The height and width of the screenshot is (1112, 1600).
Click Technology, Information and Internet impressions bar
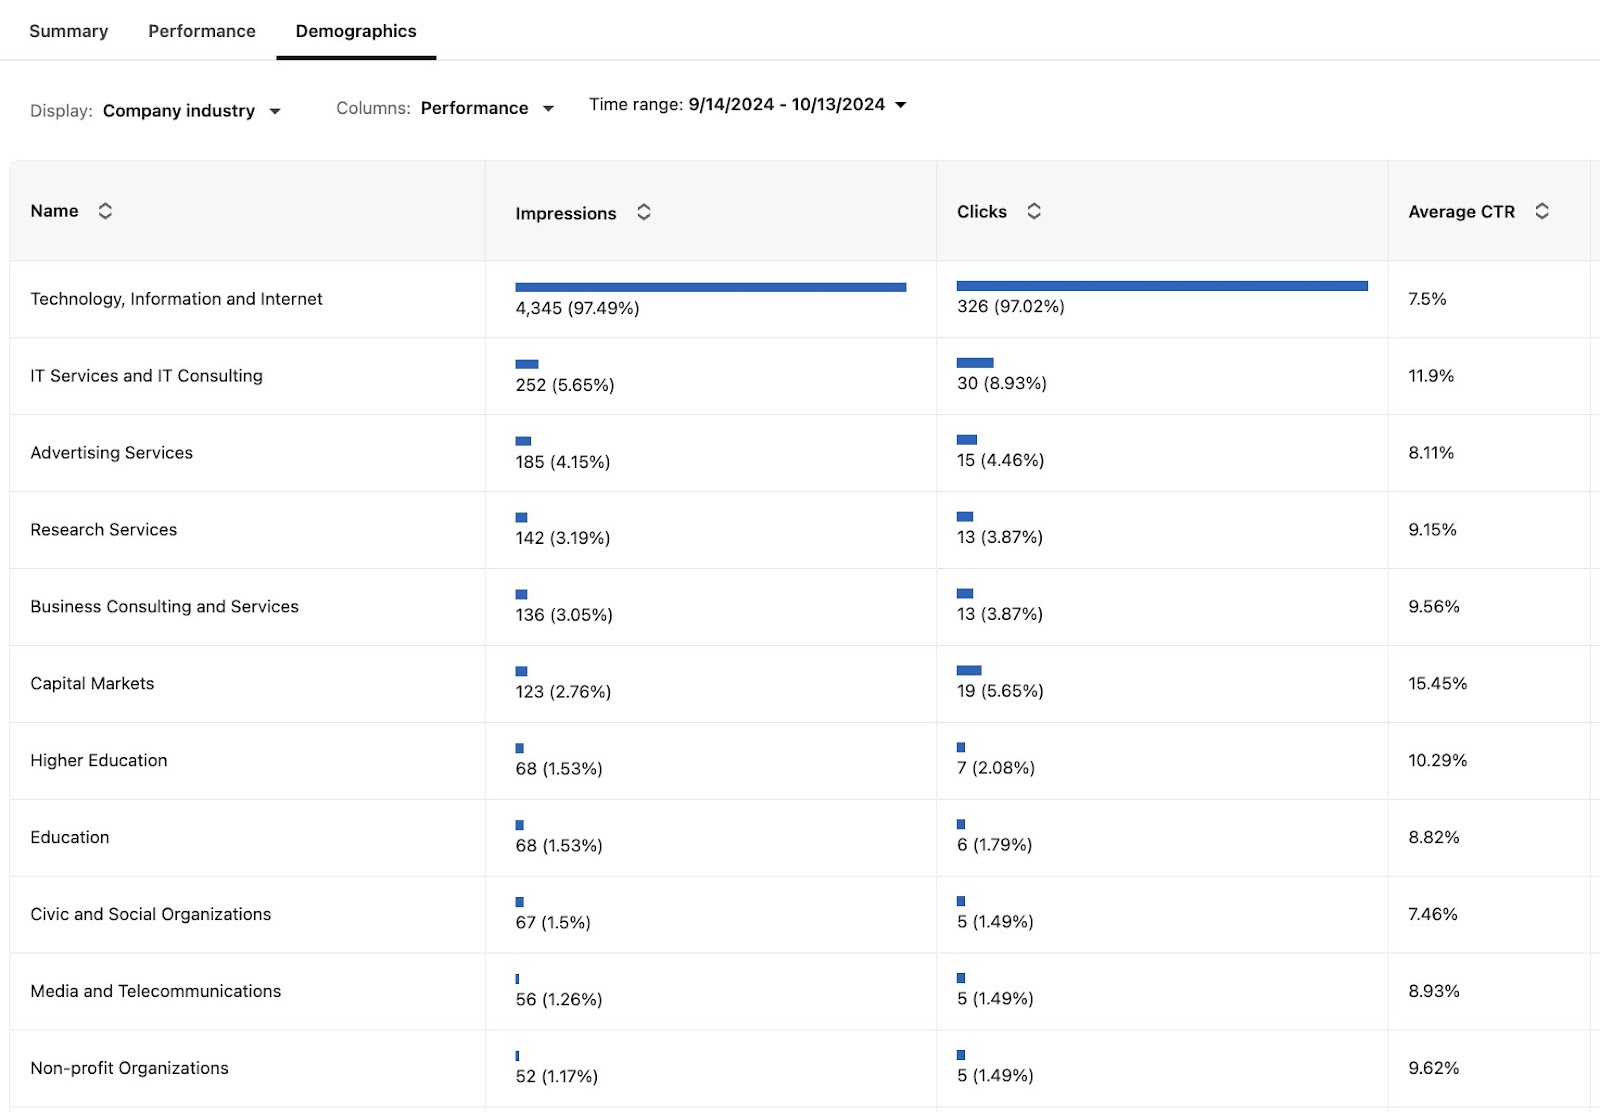[711, 287]
